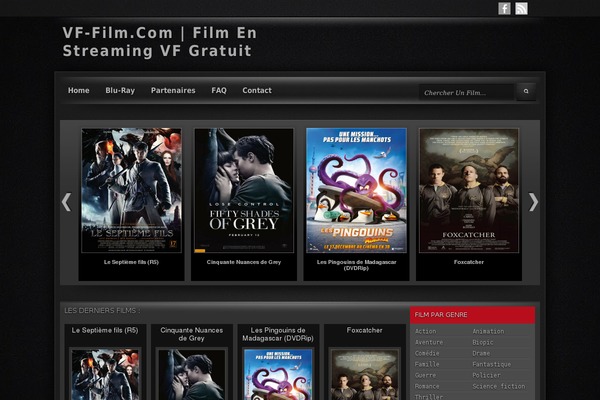
Task: Select the Famille genre
Action: pyautogui.click(x=427, y=364)
